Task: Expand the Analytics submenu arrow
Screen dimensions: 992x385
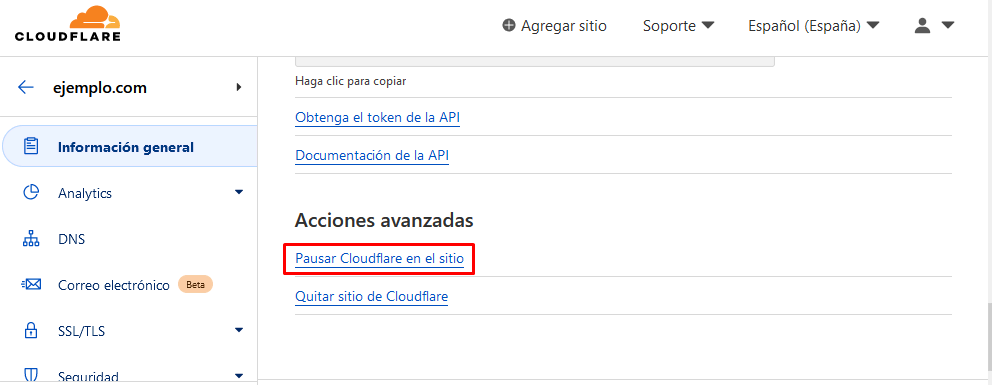Action: point(239,192)
